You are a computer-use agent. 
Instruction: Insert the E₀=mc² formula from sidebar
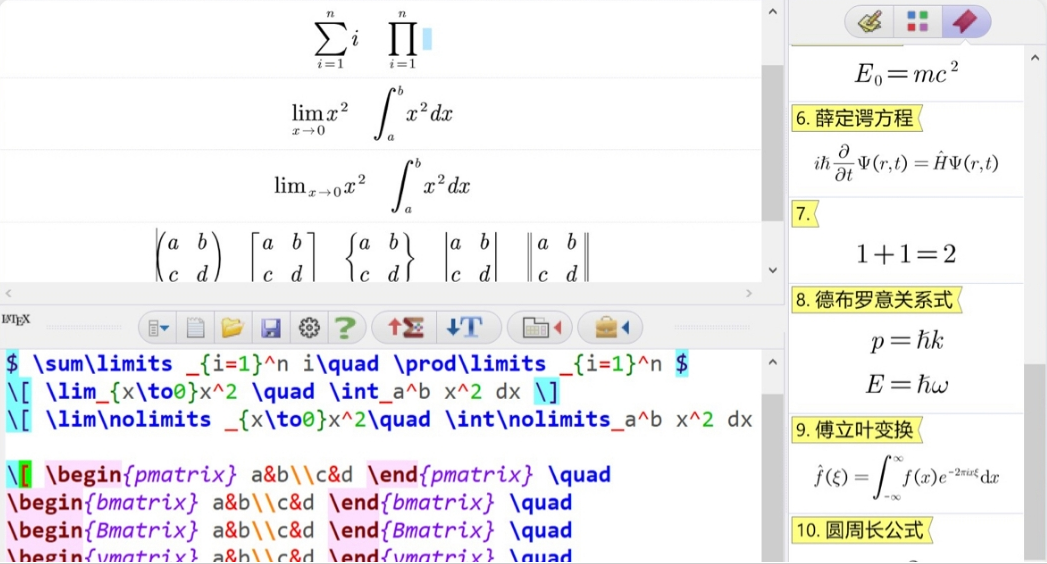906,73
